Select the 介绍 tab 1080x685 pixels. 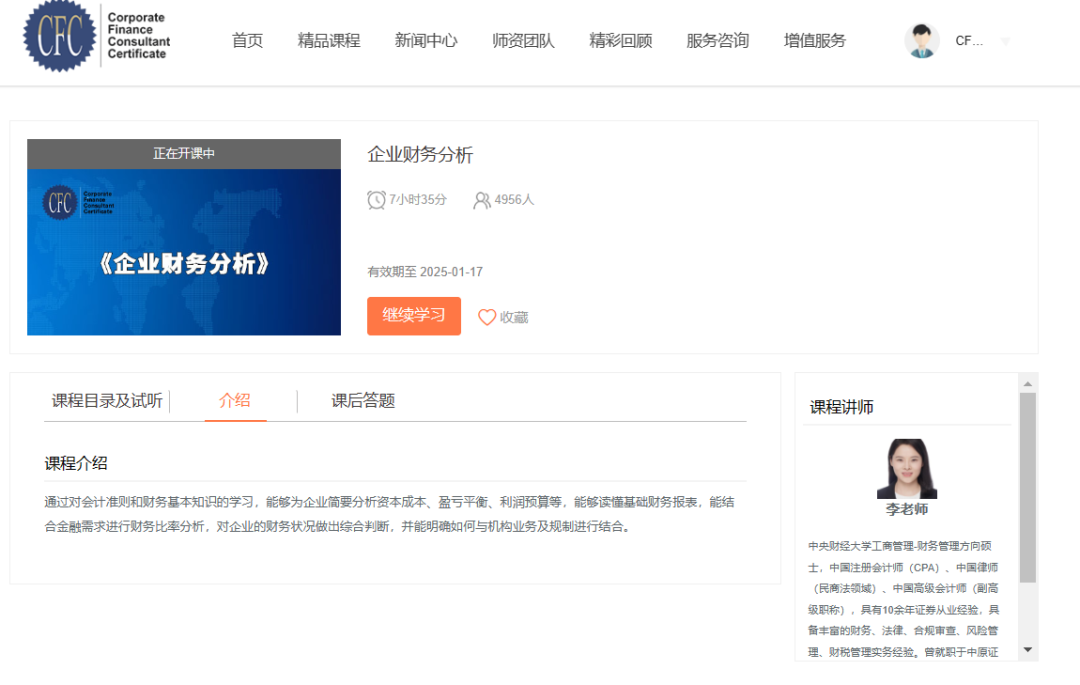point(235,401)
